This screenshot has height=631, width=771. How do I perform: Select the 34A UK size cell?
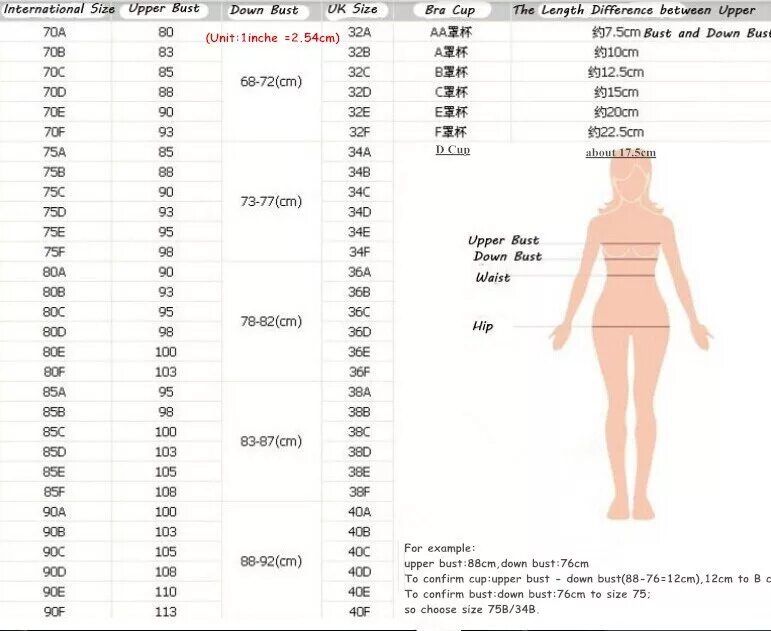[x=359, y=152]
